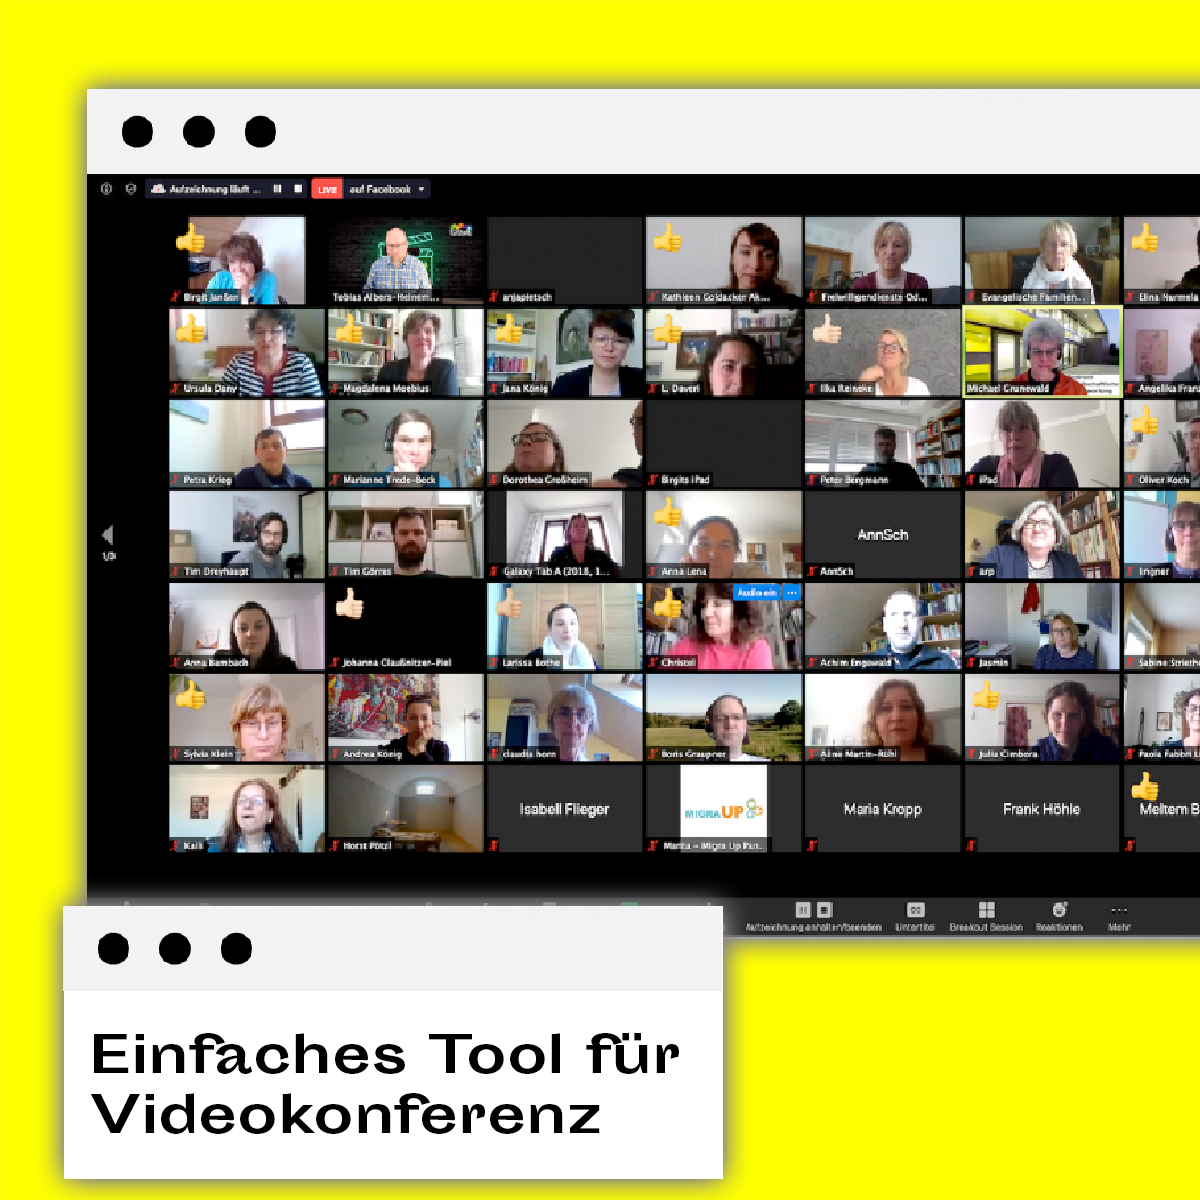Click muted mic icon on Marianne Tiede-Beck tile
The image size is (1200, 1200).
pyautogui.click(x=335, y=480)
